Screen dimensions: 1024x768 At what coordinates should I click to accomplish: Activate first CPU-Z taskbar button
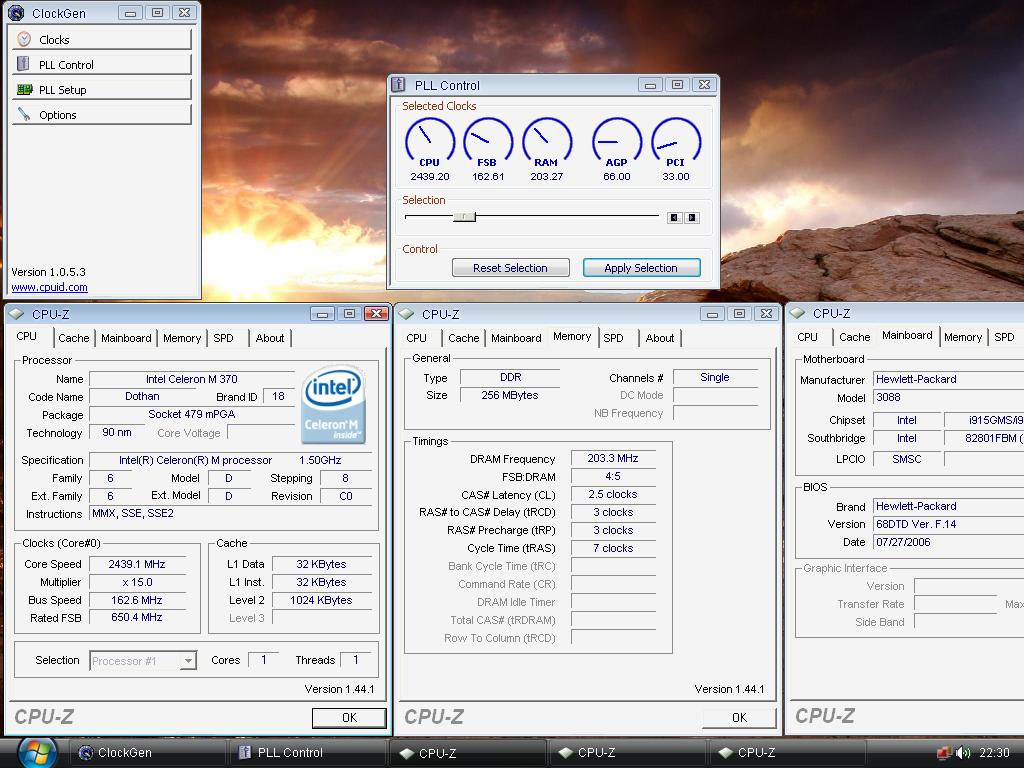click(x=468, y=753)
